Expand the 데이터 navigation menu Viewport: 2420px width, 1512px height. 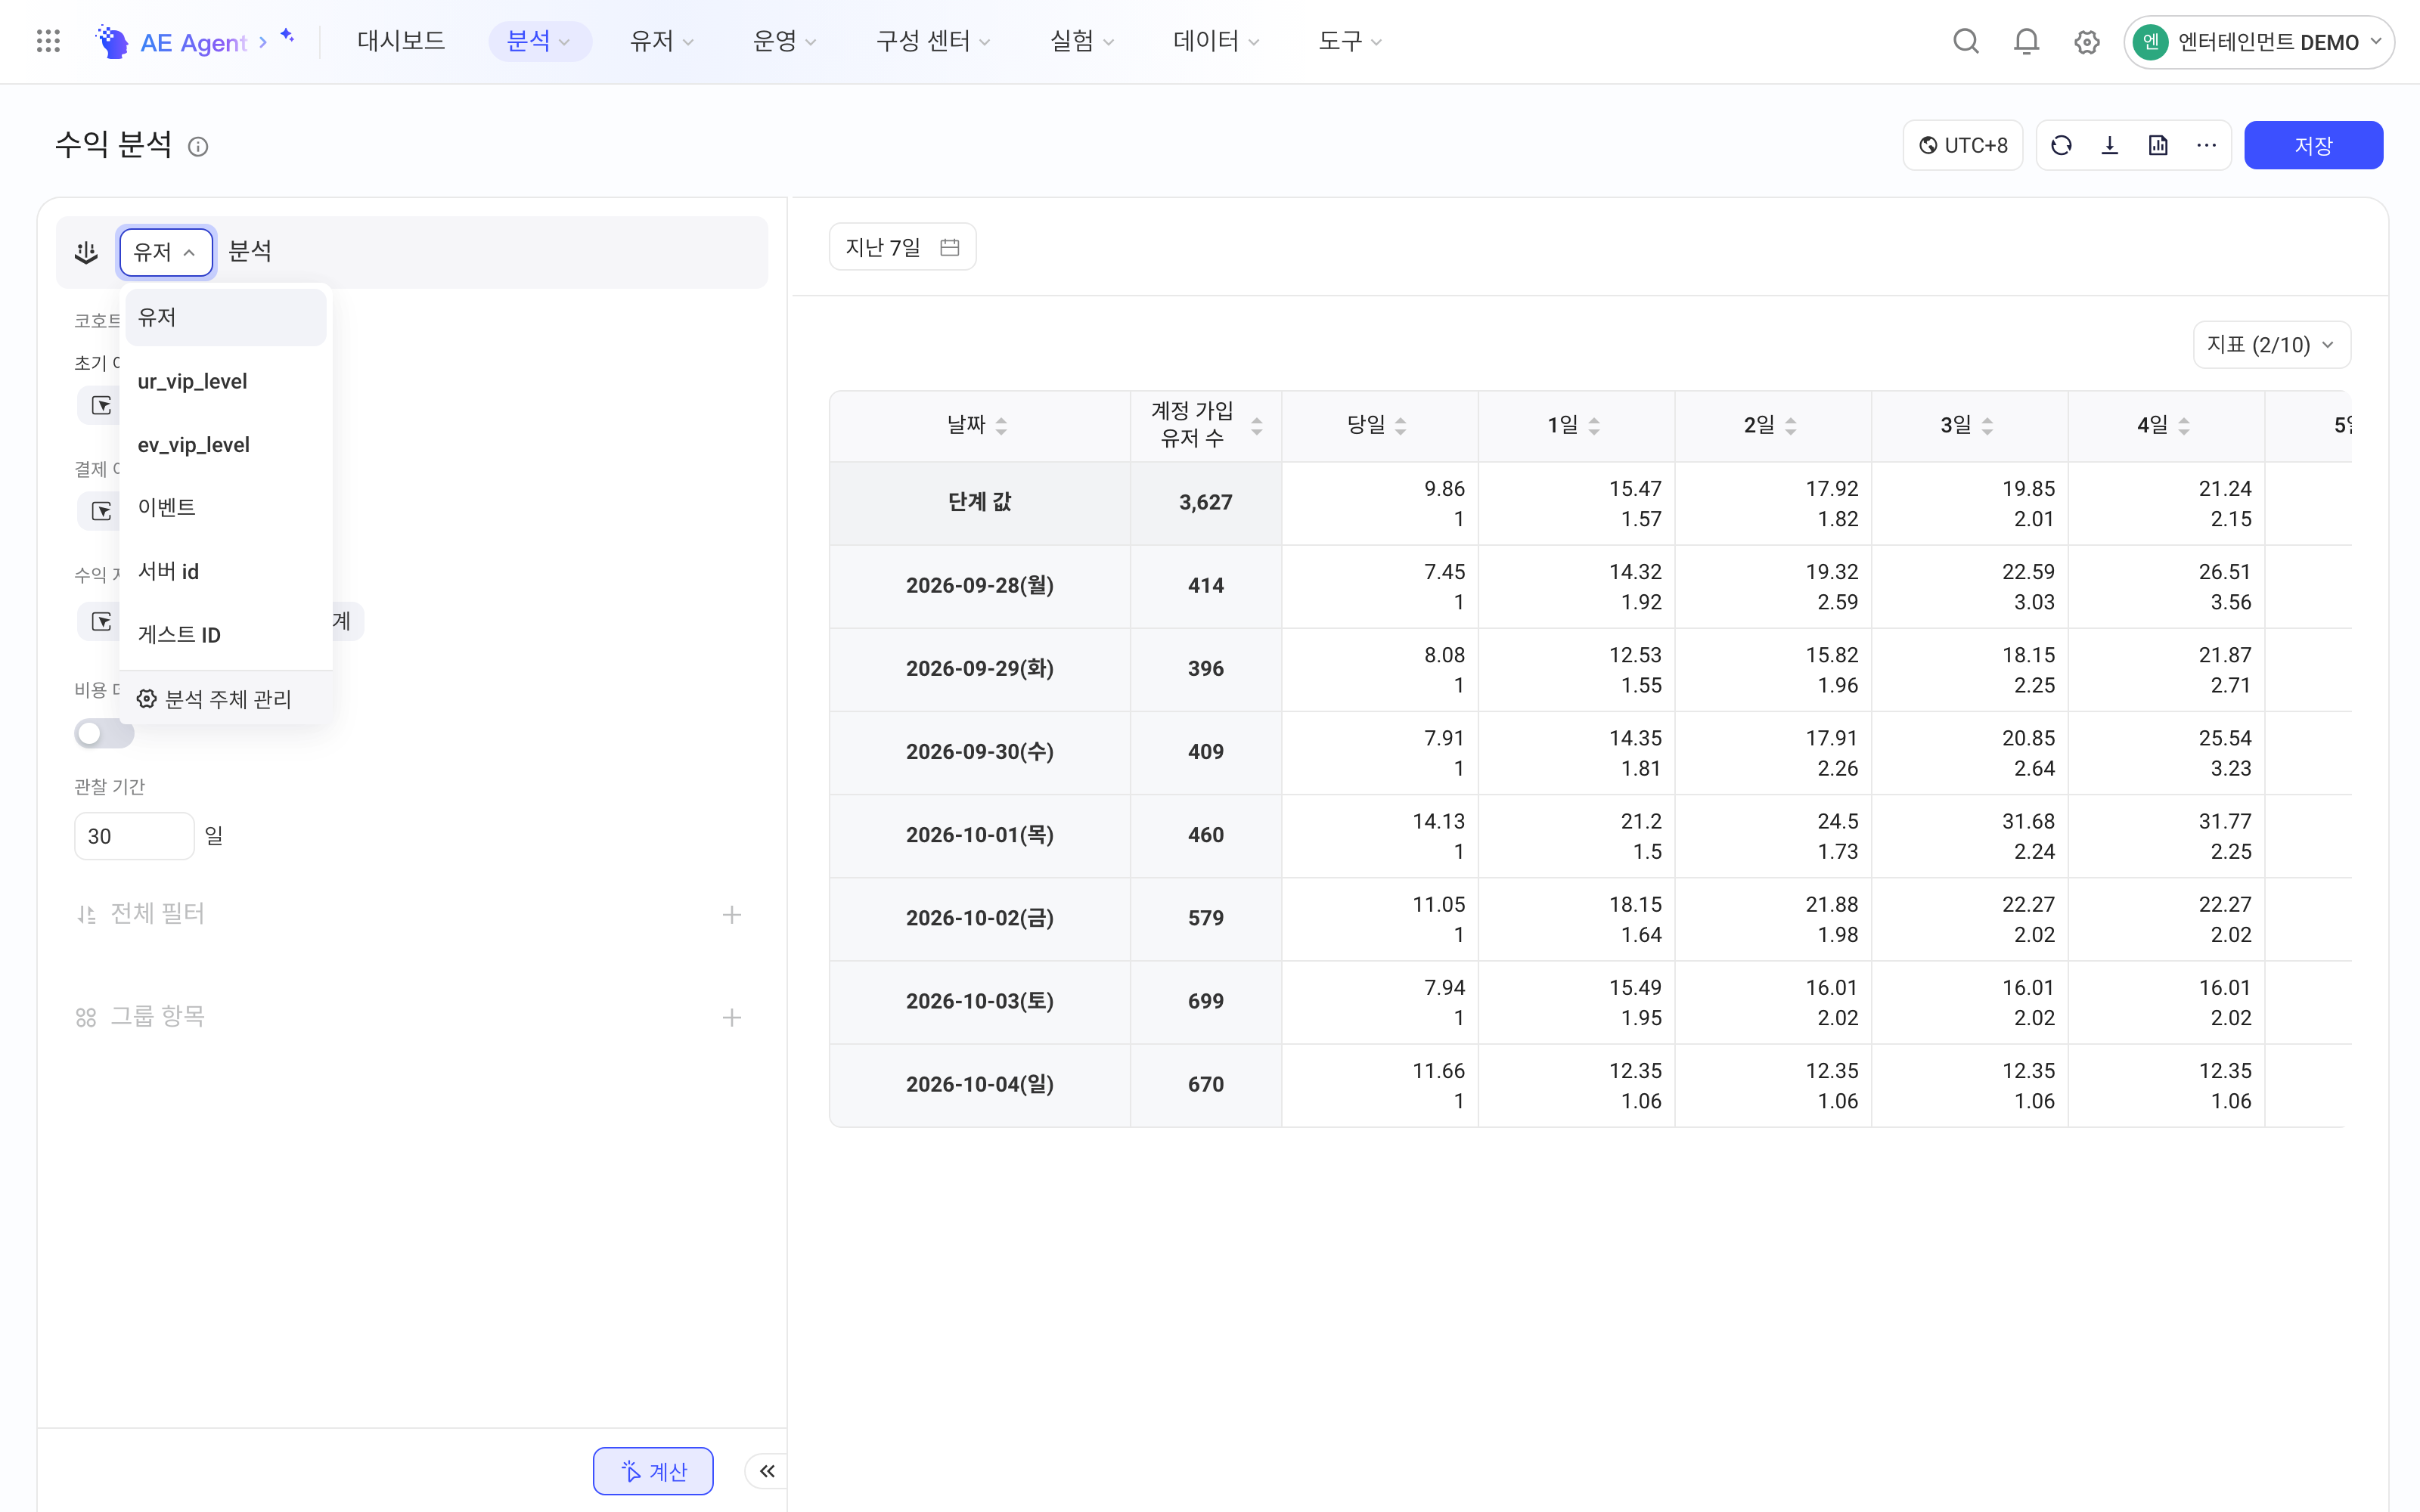[1215, 41]
